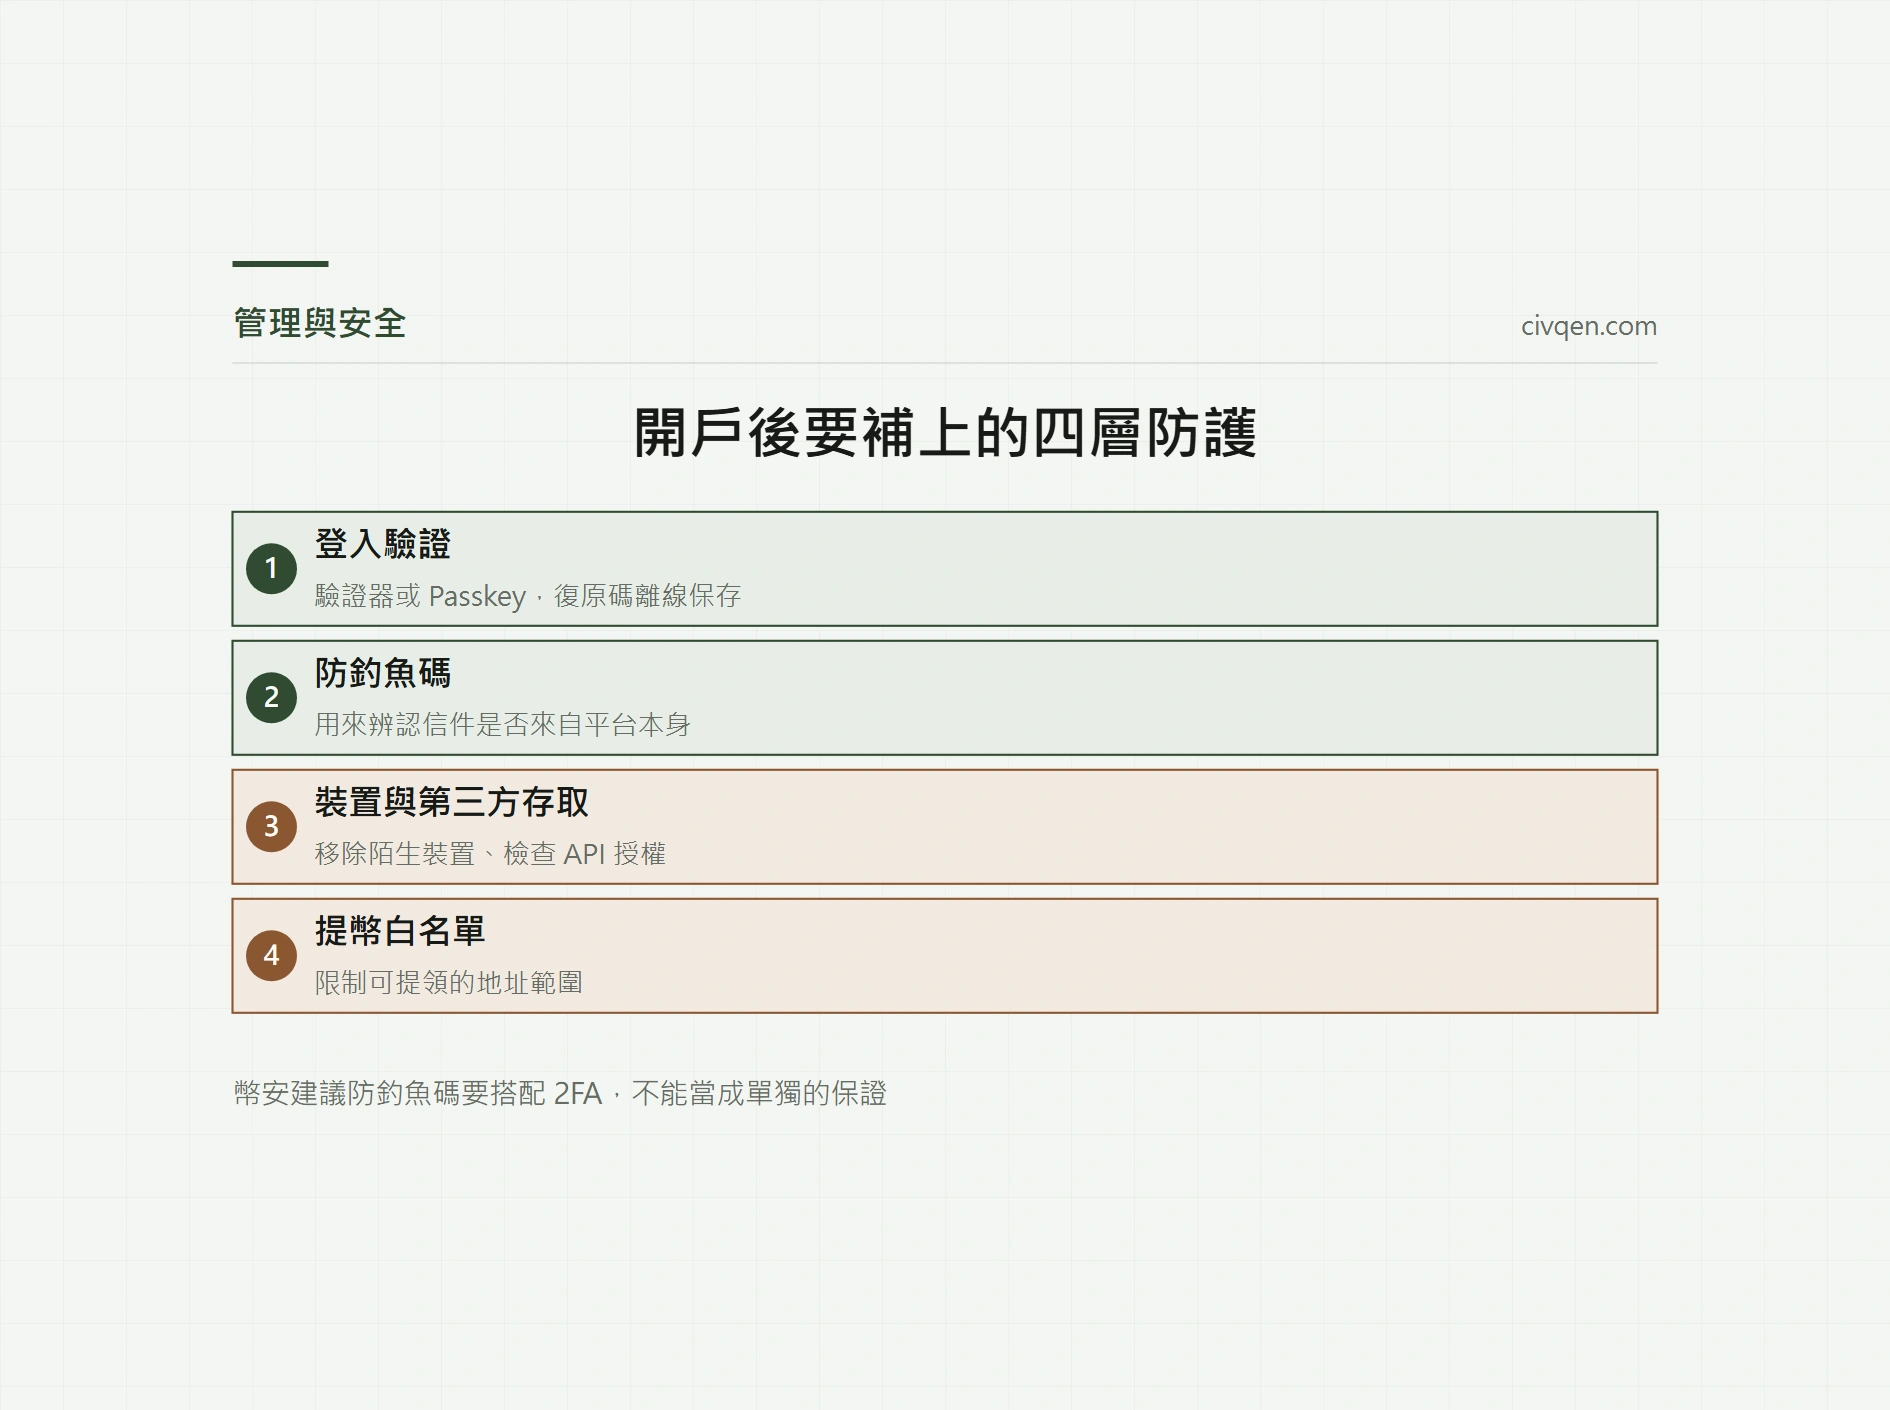Click the number 2 circle badge

(271, 698)
